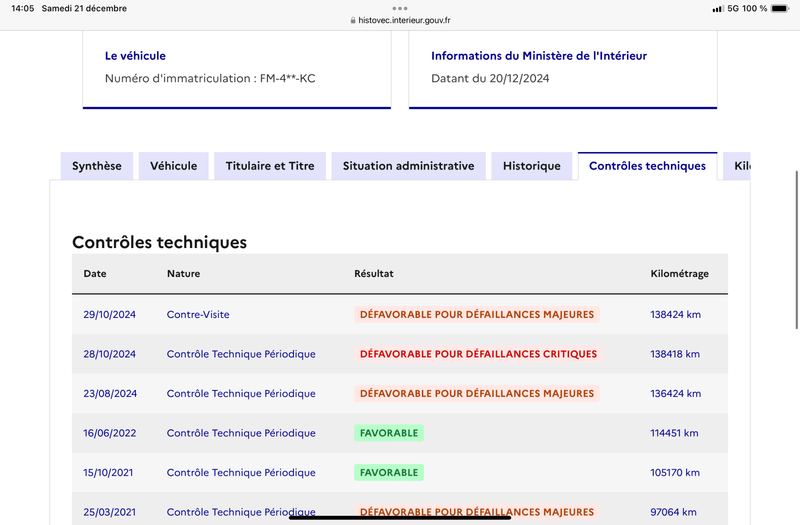This screenshot has height=525, width=800.
Task: Tap the 5G network indicator
Action: coord(733,9)
